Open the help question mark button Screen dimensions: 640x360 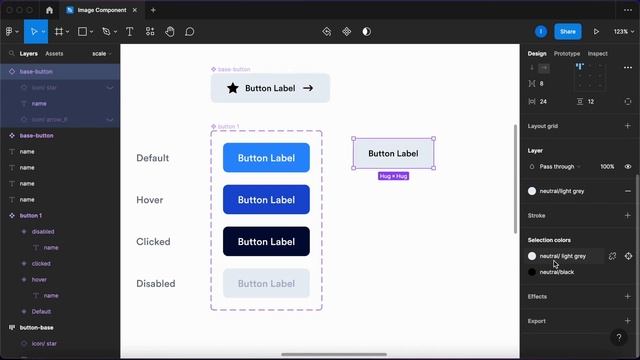click(619, 337)
